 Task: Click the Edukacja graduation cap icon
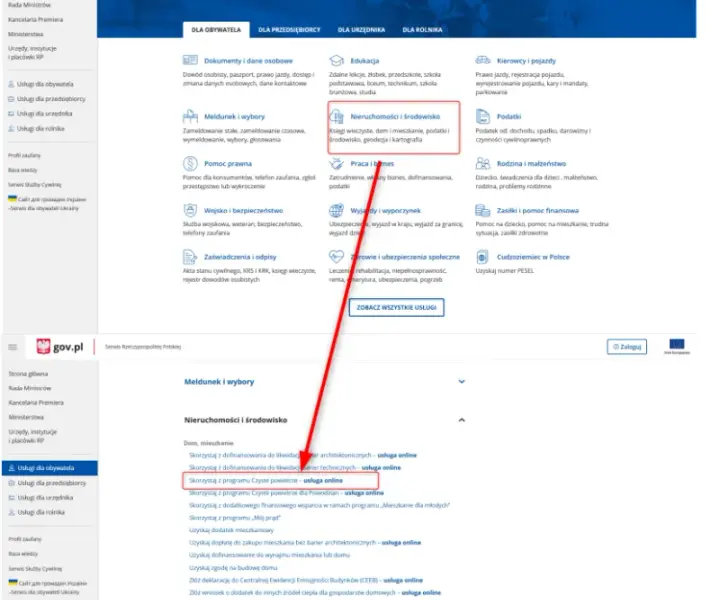[336, 61]
